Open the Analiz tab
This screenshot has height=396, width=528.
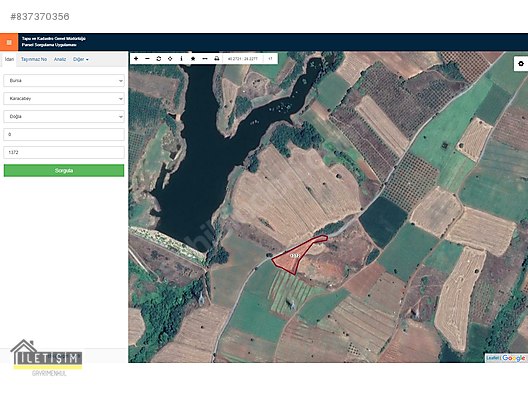(60, 59)
